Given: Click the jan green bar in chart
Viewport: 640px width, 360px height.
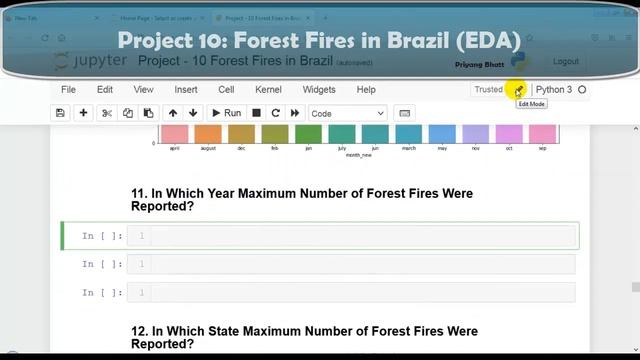Looking at the screenshot, I should 309,134.
